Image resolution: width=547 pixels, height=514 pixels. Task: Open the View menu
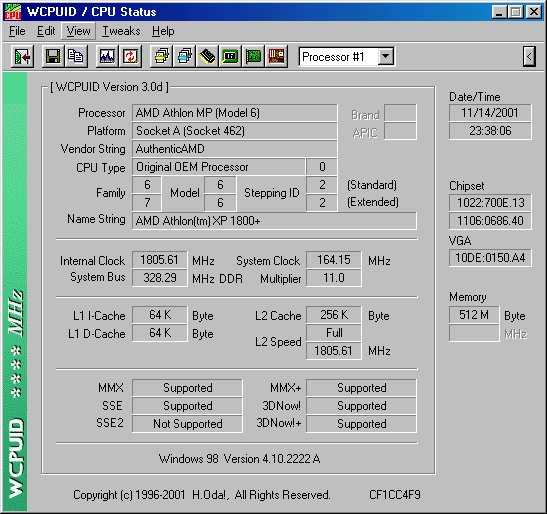(78, 31)
